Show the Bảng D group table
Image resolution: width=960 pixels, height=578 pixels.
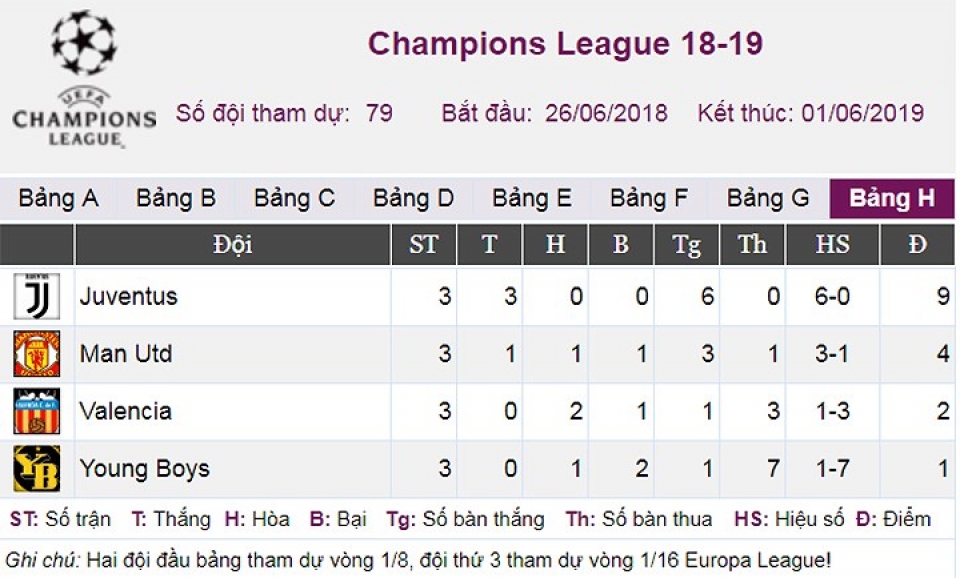pyautogui.click(x=413, y=199)
